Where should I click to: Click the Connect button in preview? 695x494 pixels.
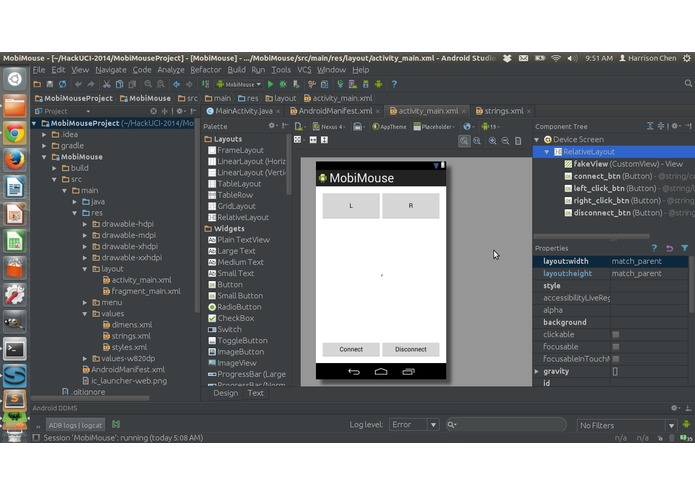point(351,350)
